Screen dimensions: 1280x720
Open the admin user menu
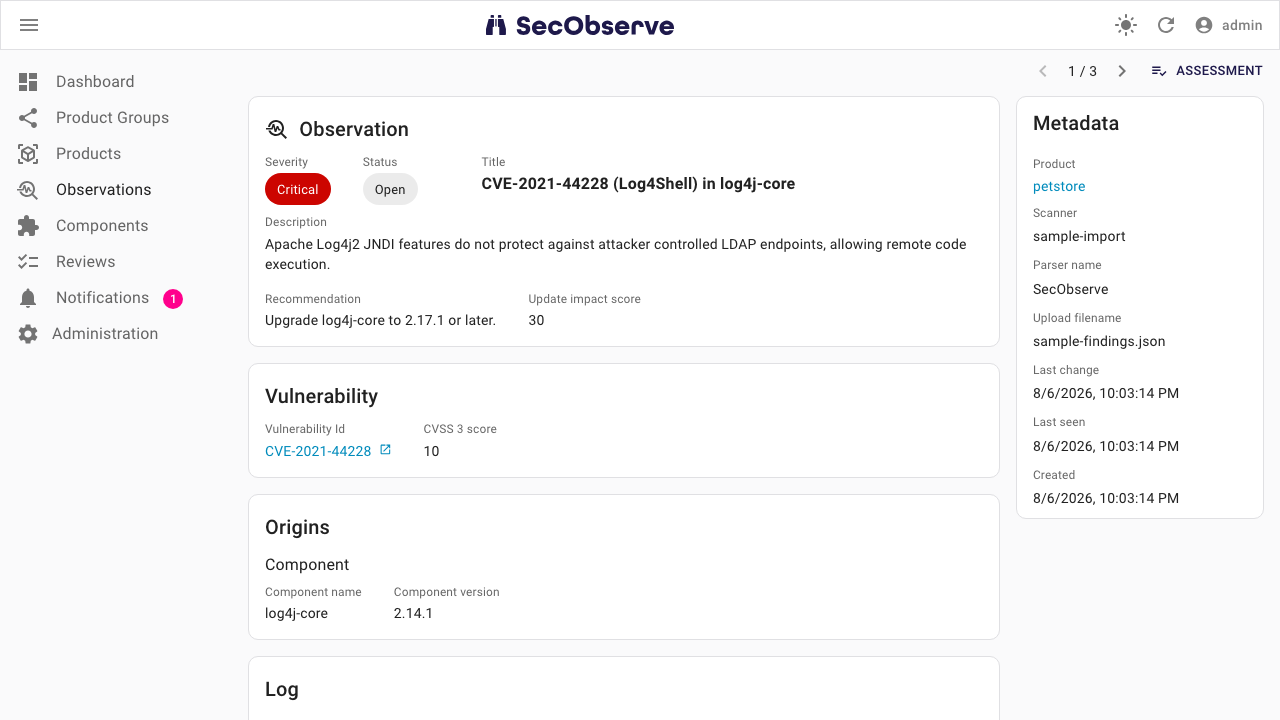coord(1228,25)
